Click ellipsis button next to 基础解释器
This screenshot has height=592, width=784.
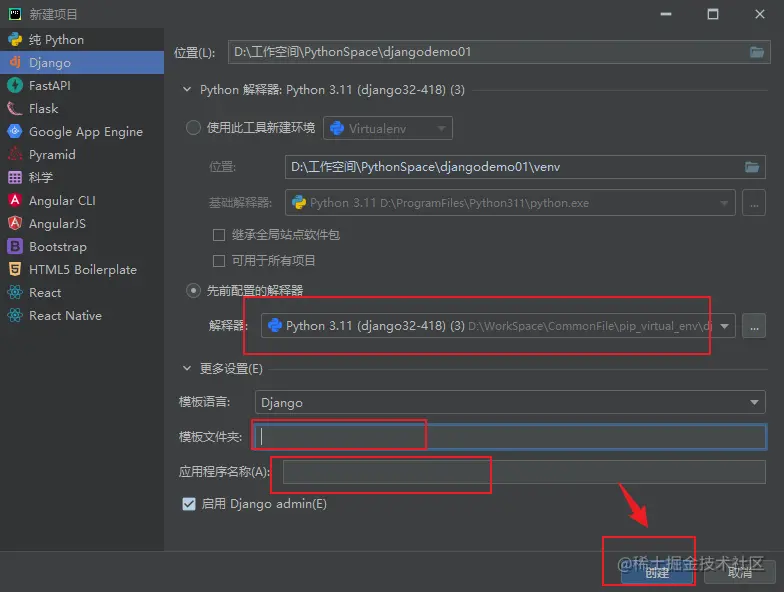pos(754,202)
